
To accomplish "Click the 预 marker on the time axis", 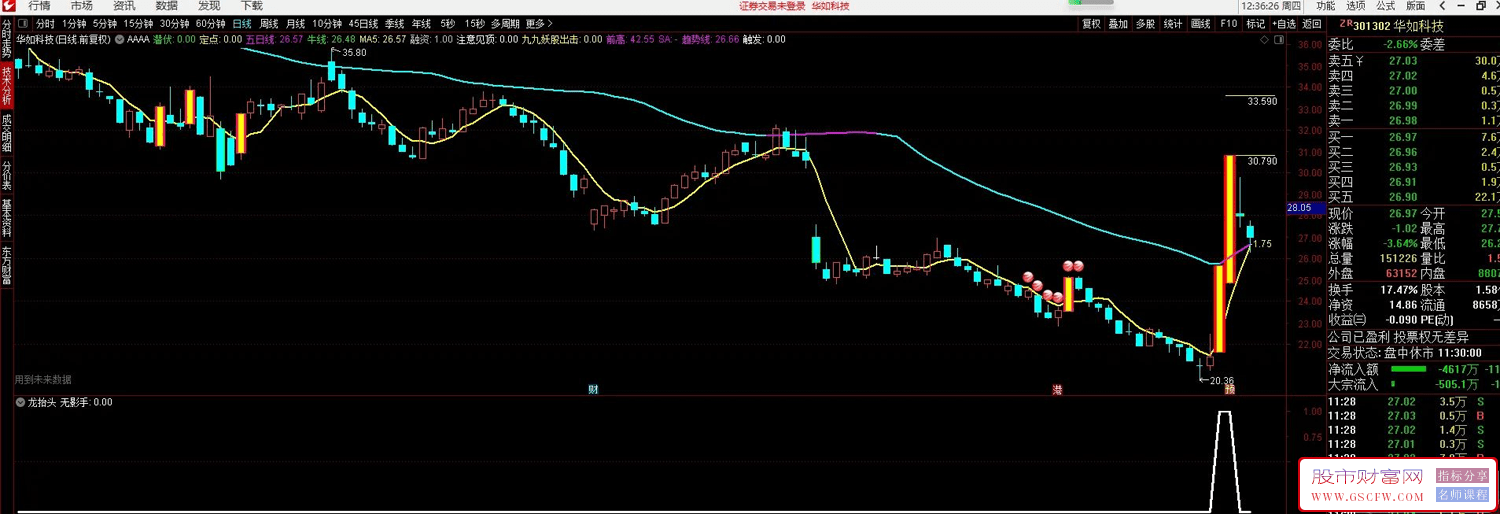I will 1230,389.
